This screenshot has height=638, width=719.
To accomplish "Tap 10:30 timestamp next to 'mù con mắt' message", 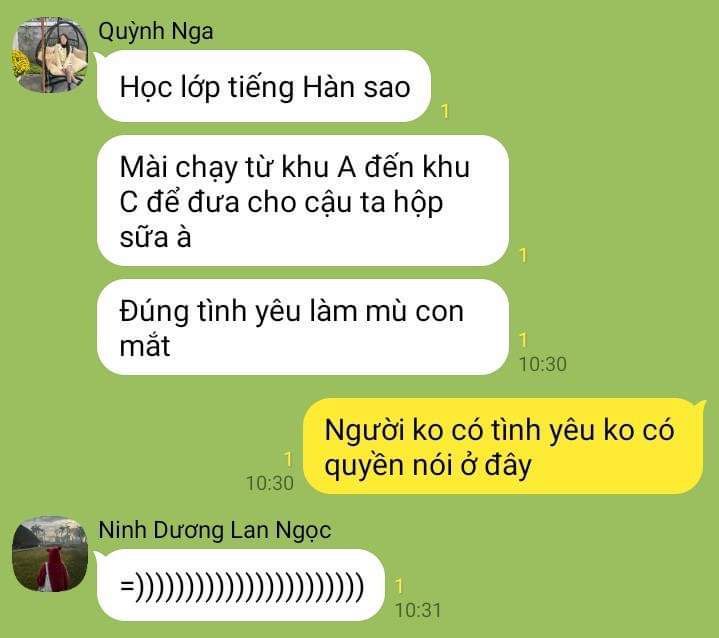I will pos(542,365).
